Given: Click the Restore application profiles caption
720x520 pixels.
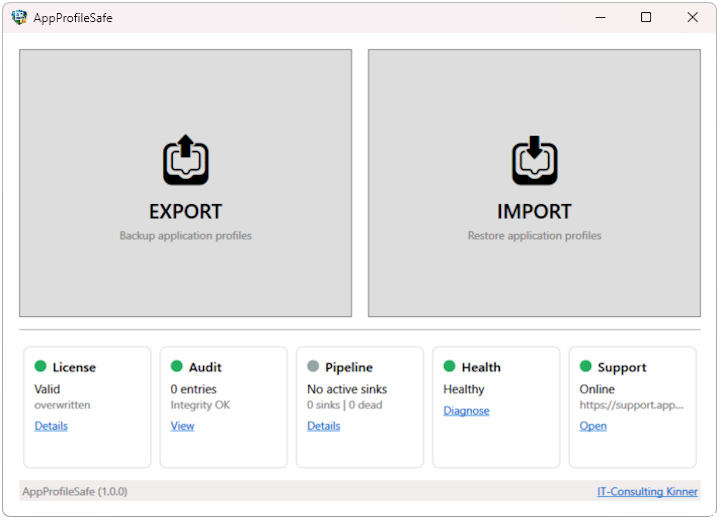Looking at the screenshot, I should pos(534,236).
